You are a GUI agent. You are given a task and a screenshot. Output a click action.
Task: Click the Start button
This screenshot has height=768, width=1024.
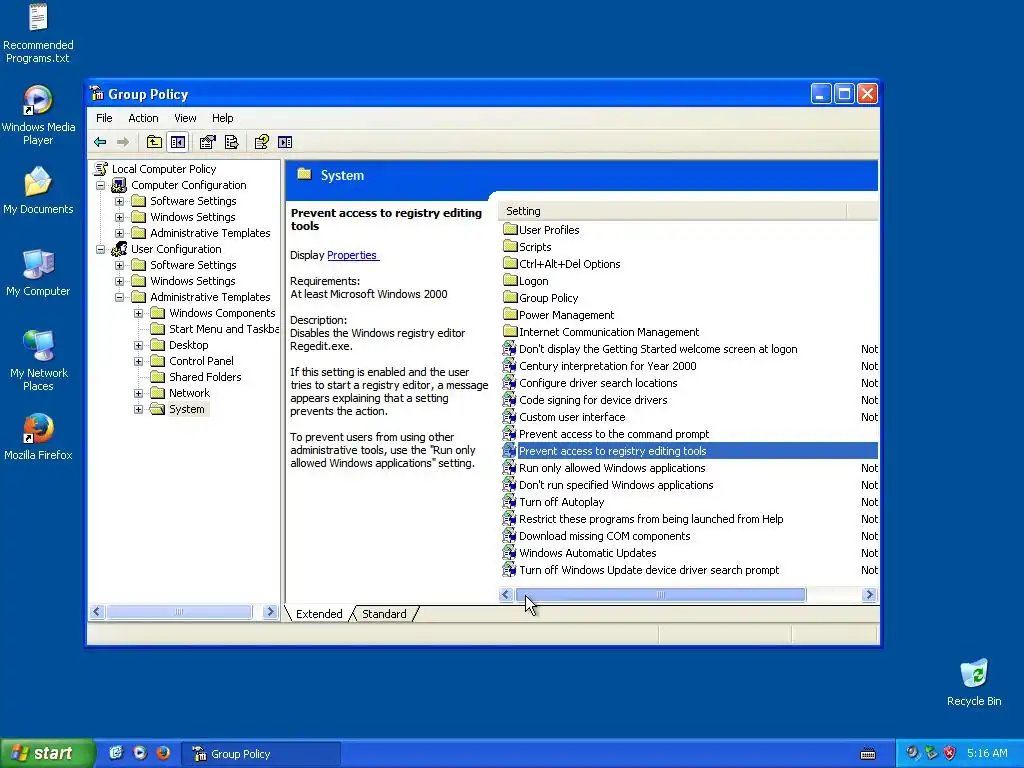pyautogui.click(x=46, y=753)
